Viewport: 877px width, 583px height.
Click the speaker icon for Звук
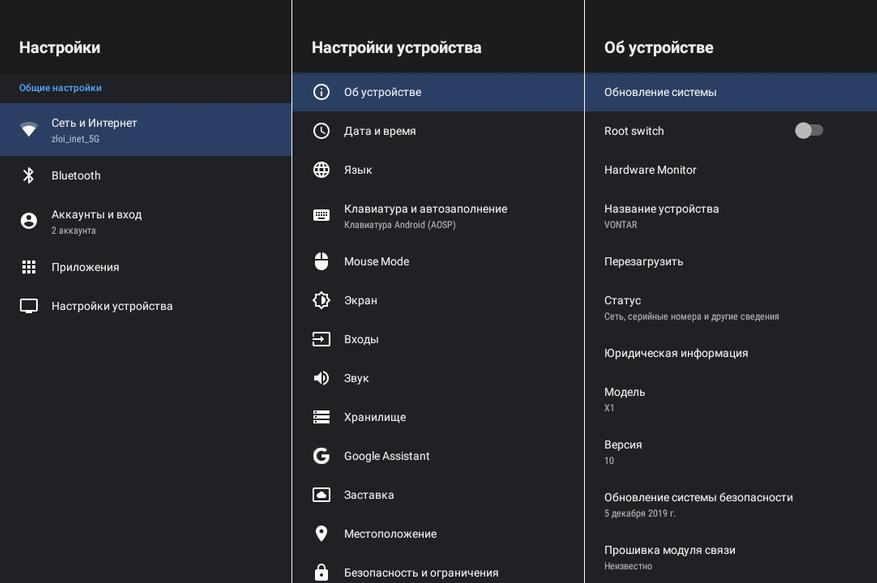point(321,378)
